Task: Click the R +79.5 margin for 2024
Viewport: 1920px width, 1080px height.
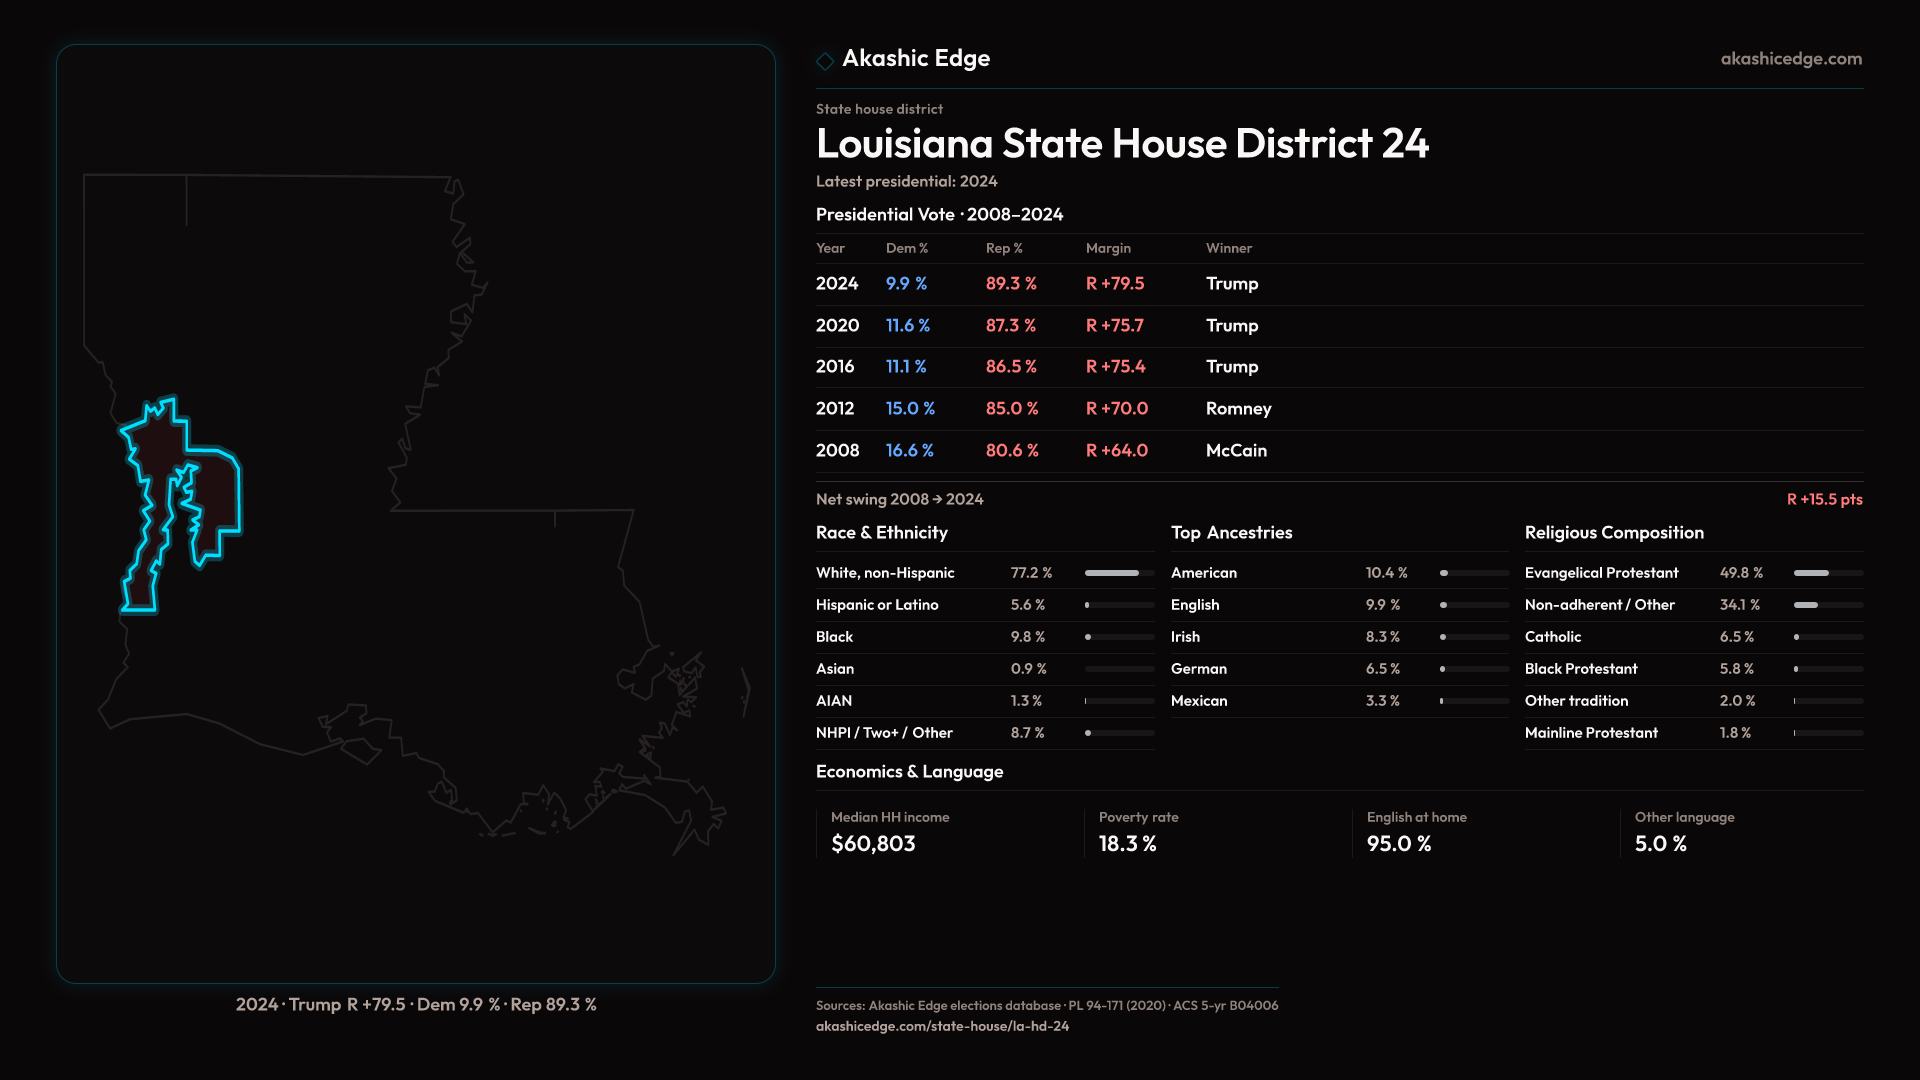Action: [1115, 284]
